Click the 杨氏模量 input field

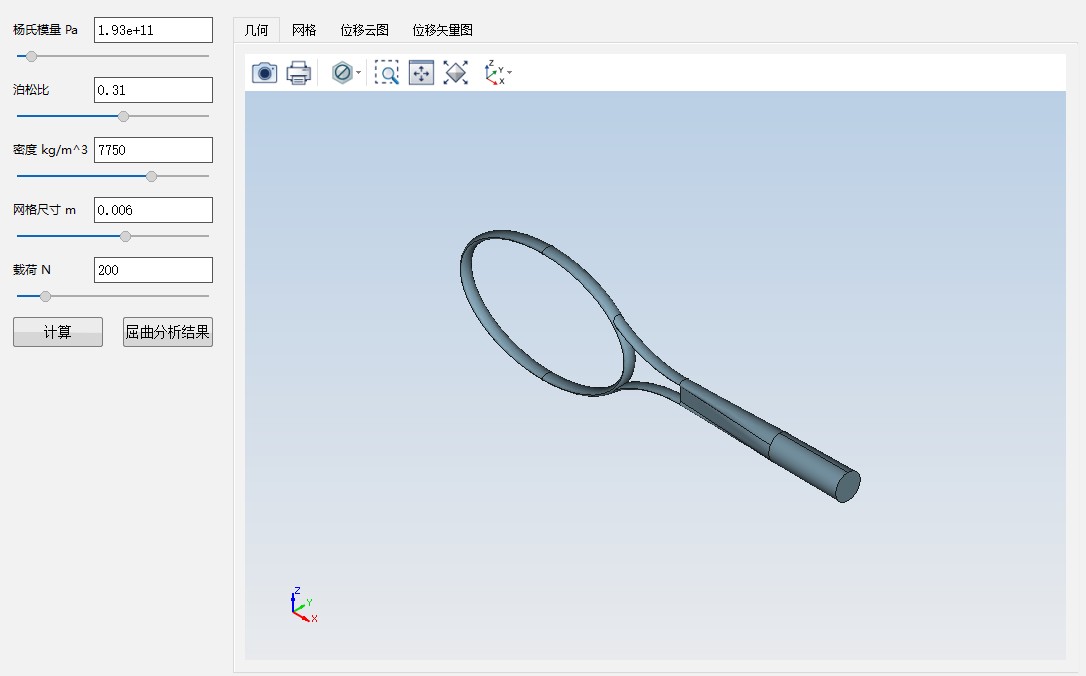click(153, 30)
